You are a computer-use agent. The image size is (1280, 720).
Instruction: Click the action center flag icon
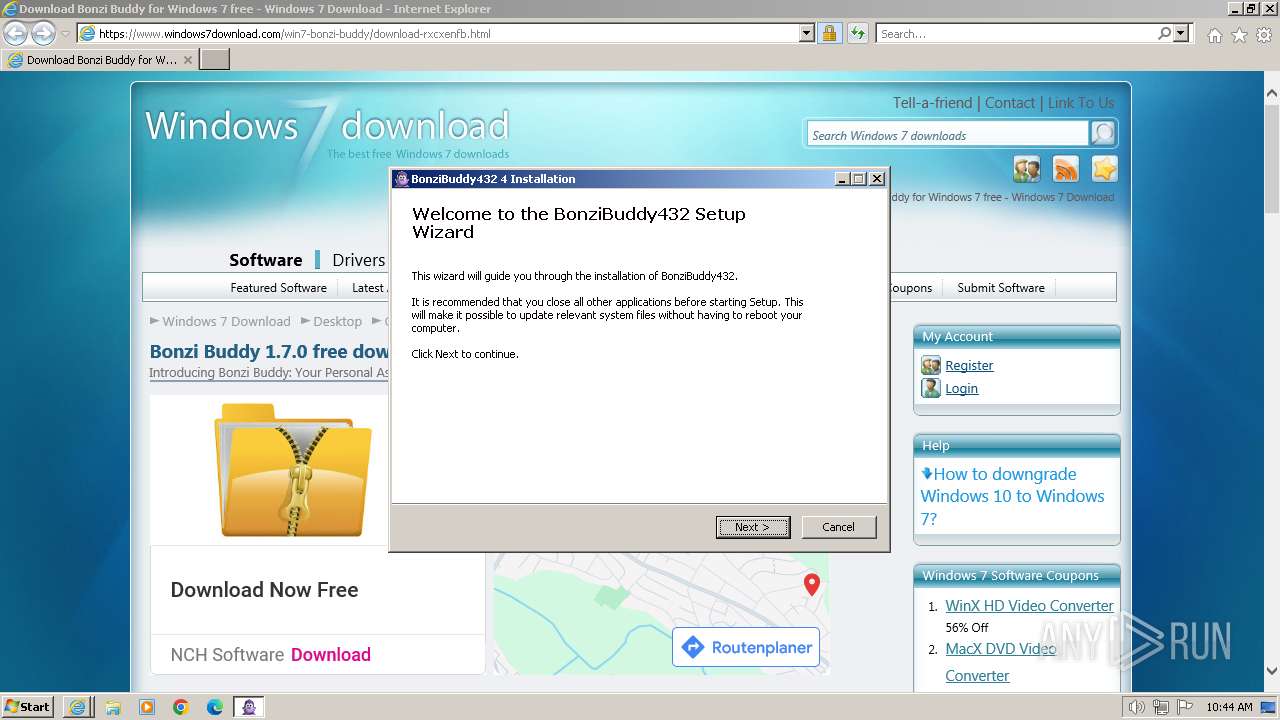[1184, 707]
